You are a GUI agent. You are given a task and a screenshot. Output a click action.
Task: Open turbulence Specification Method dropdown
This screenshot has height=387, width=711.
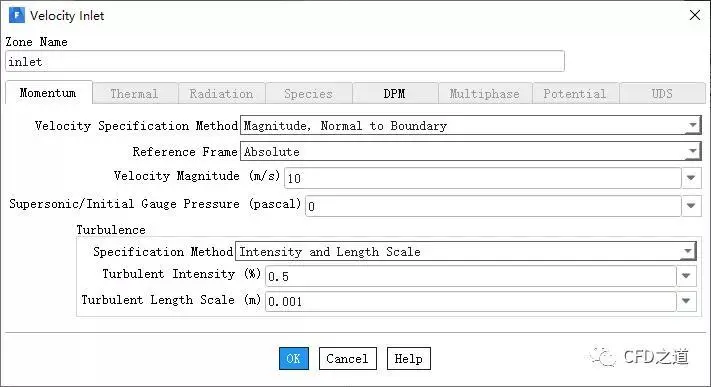click(x=466, y=251)
